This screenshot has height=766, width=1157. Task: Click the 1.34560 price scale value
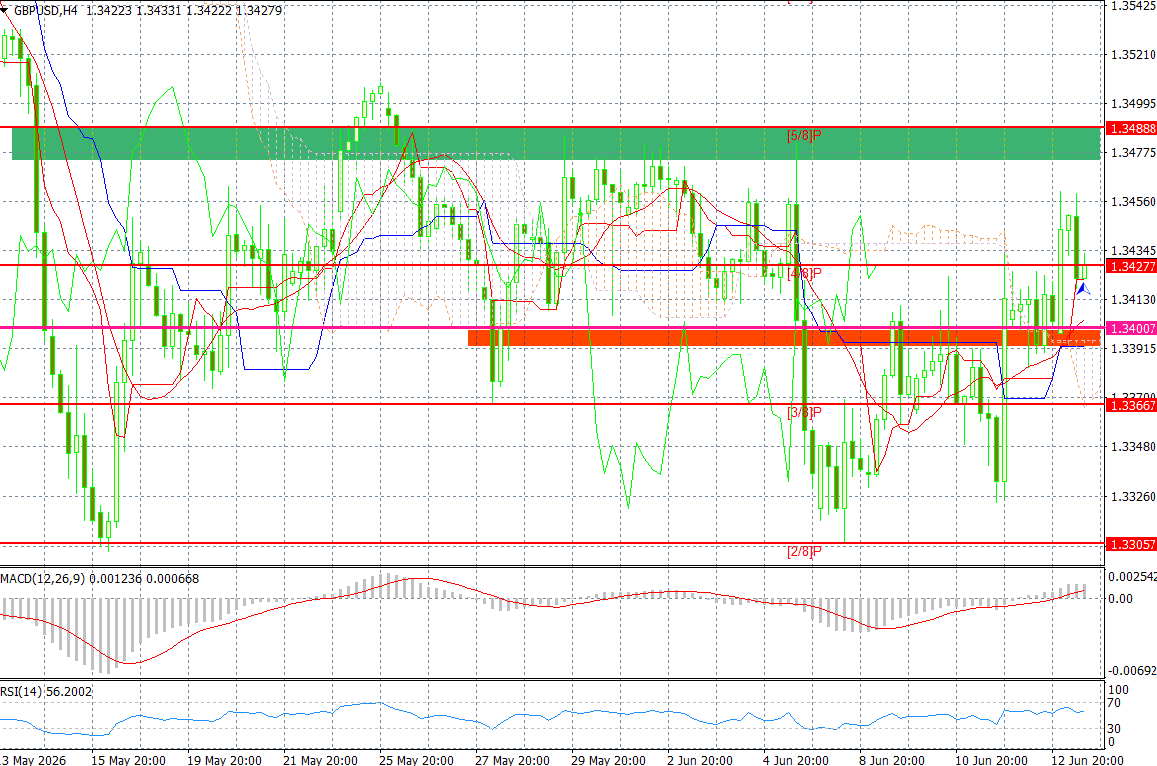click(1133, 201)
